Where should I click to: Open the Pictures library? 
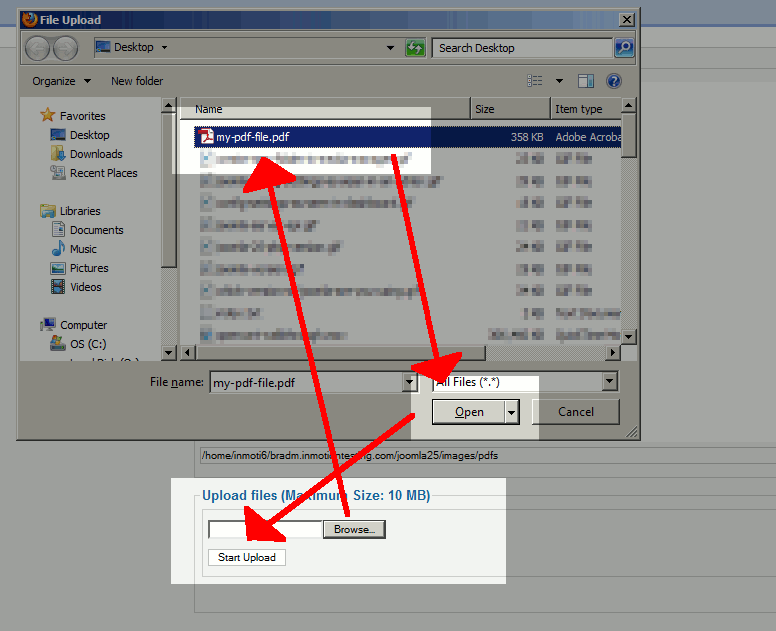pos(79,268)
